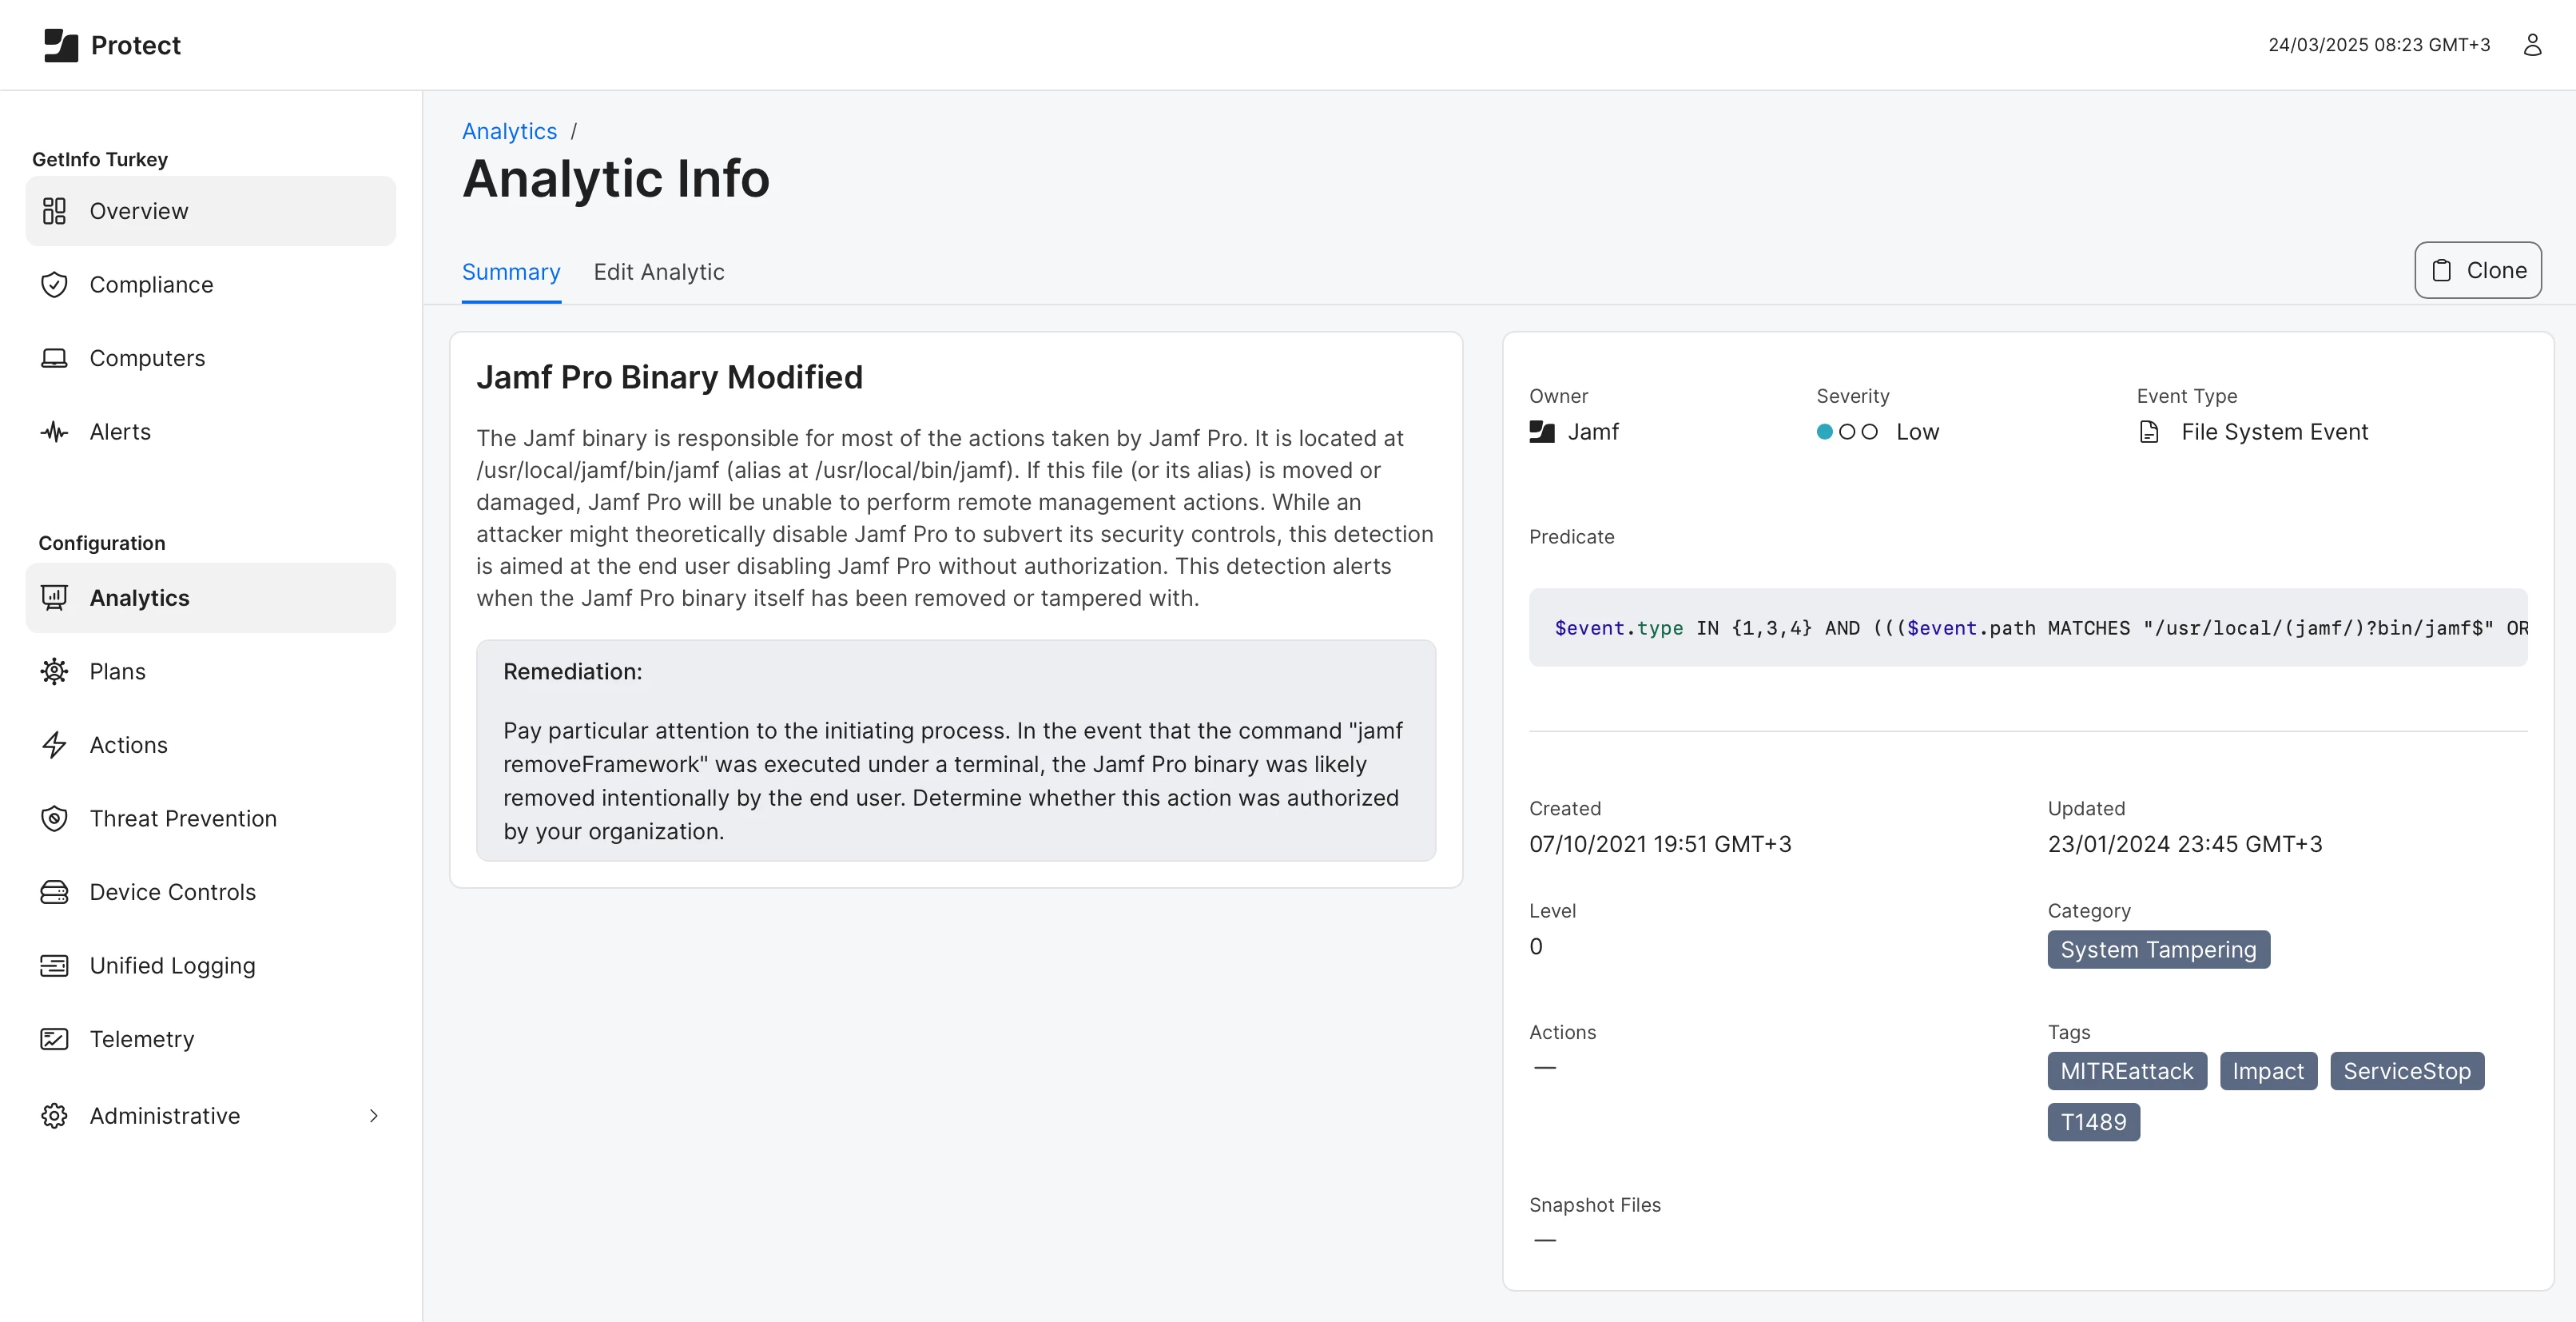Click the Computers laptop icon
Screen dimensions: 2576x1322
click(x=54, y=358)
